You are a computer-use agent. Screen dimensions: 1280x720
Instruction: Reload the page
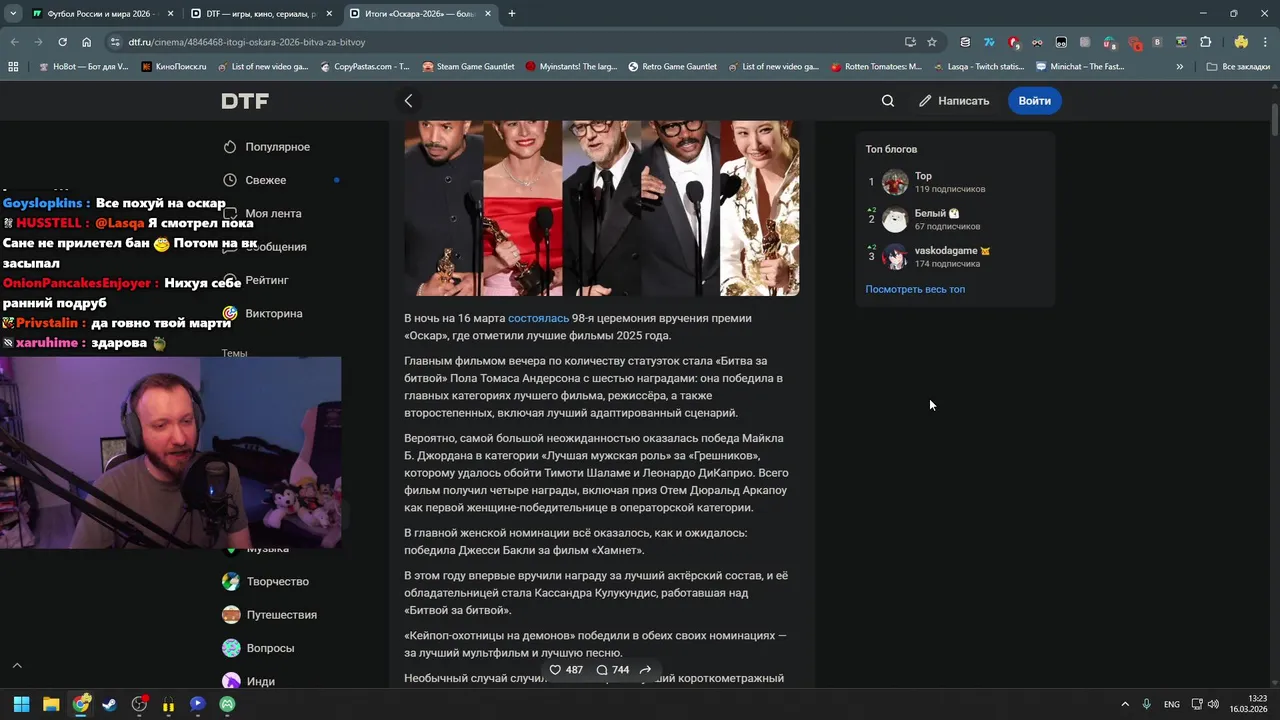tap(62, 42)
